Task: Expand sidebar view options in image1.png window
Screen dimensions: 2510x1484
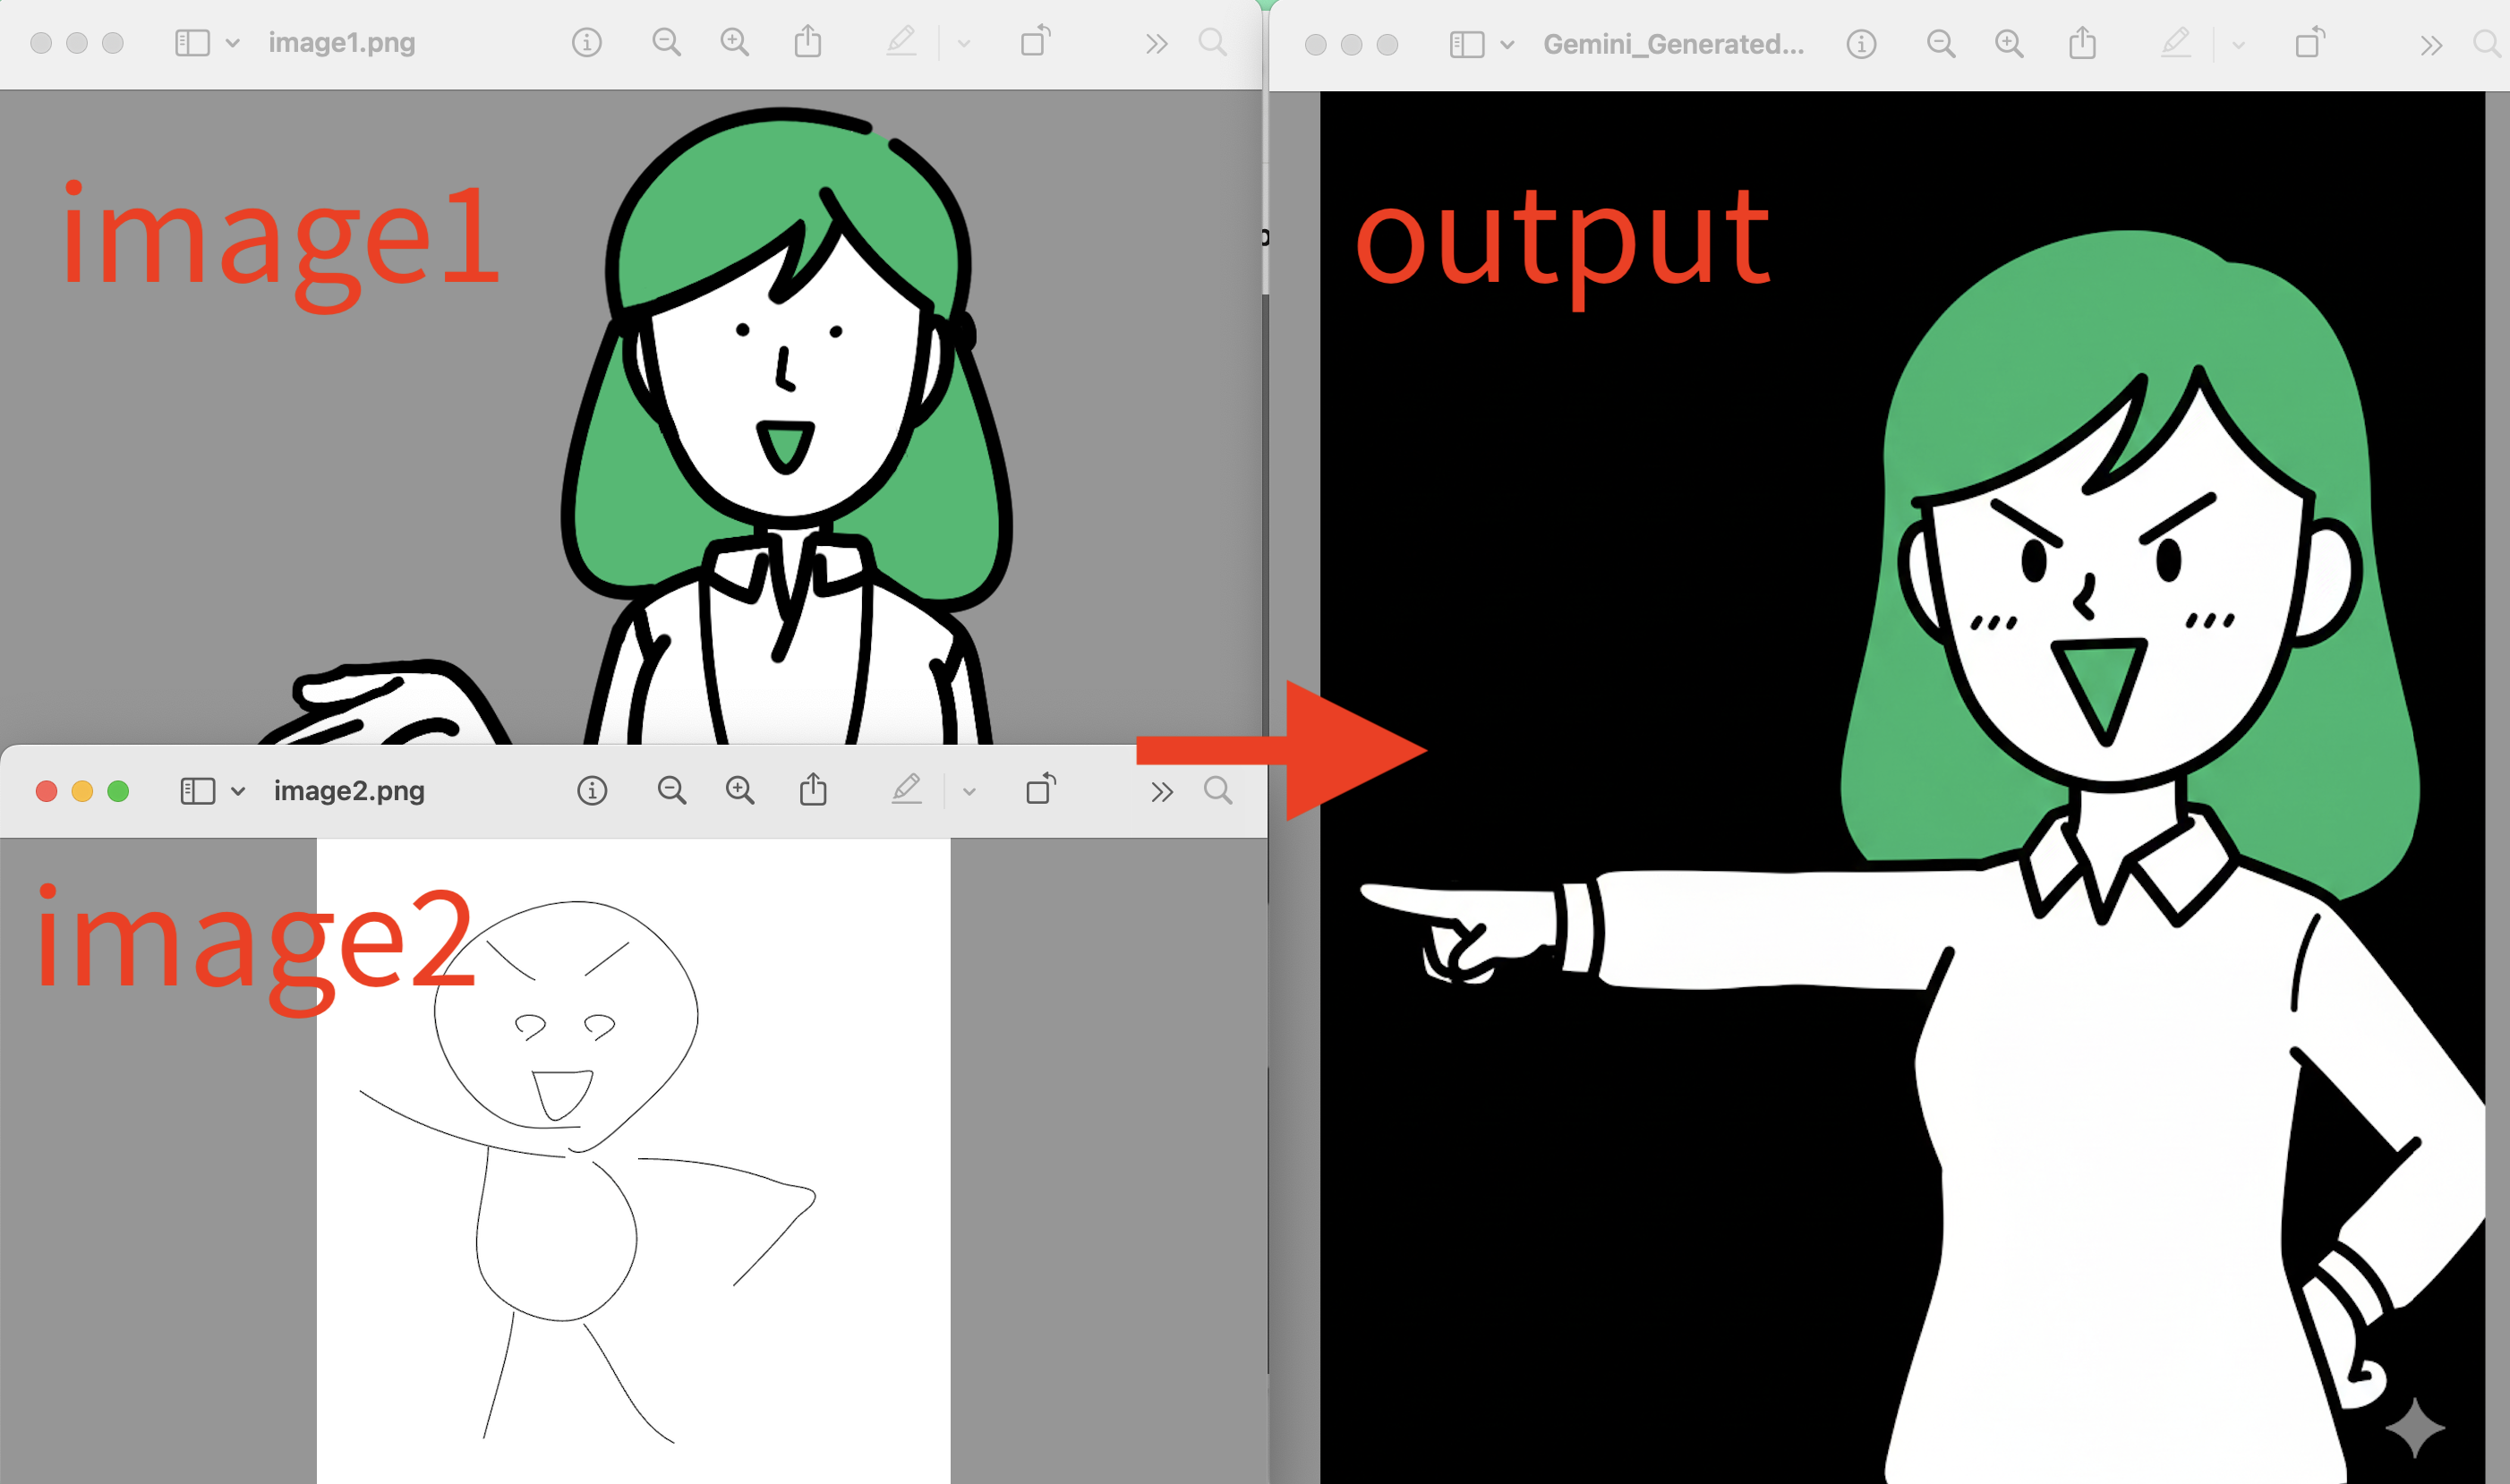Action: coord(233,43)
